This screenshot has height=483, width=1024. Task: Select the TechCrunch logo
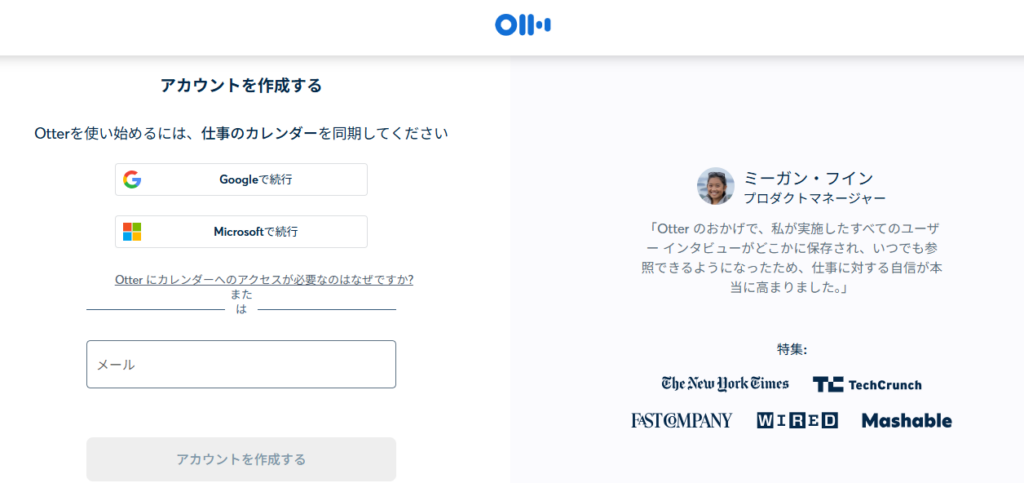click(x=867, y=385)
